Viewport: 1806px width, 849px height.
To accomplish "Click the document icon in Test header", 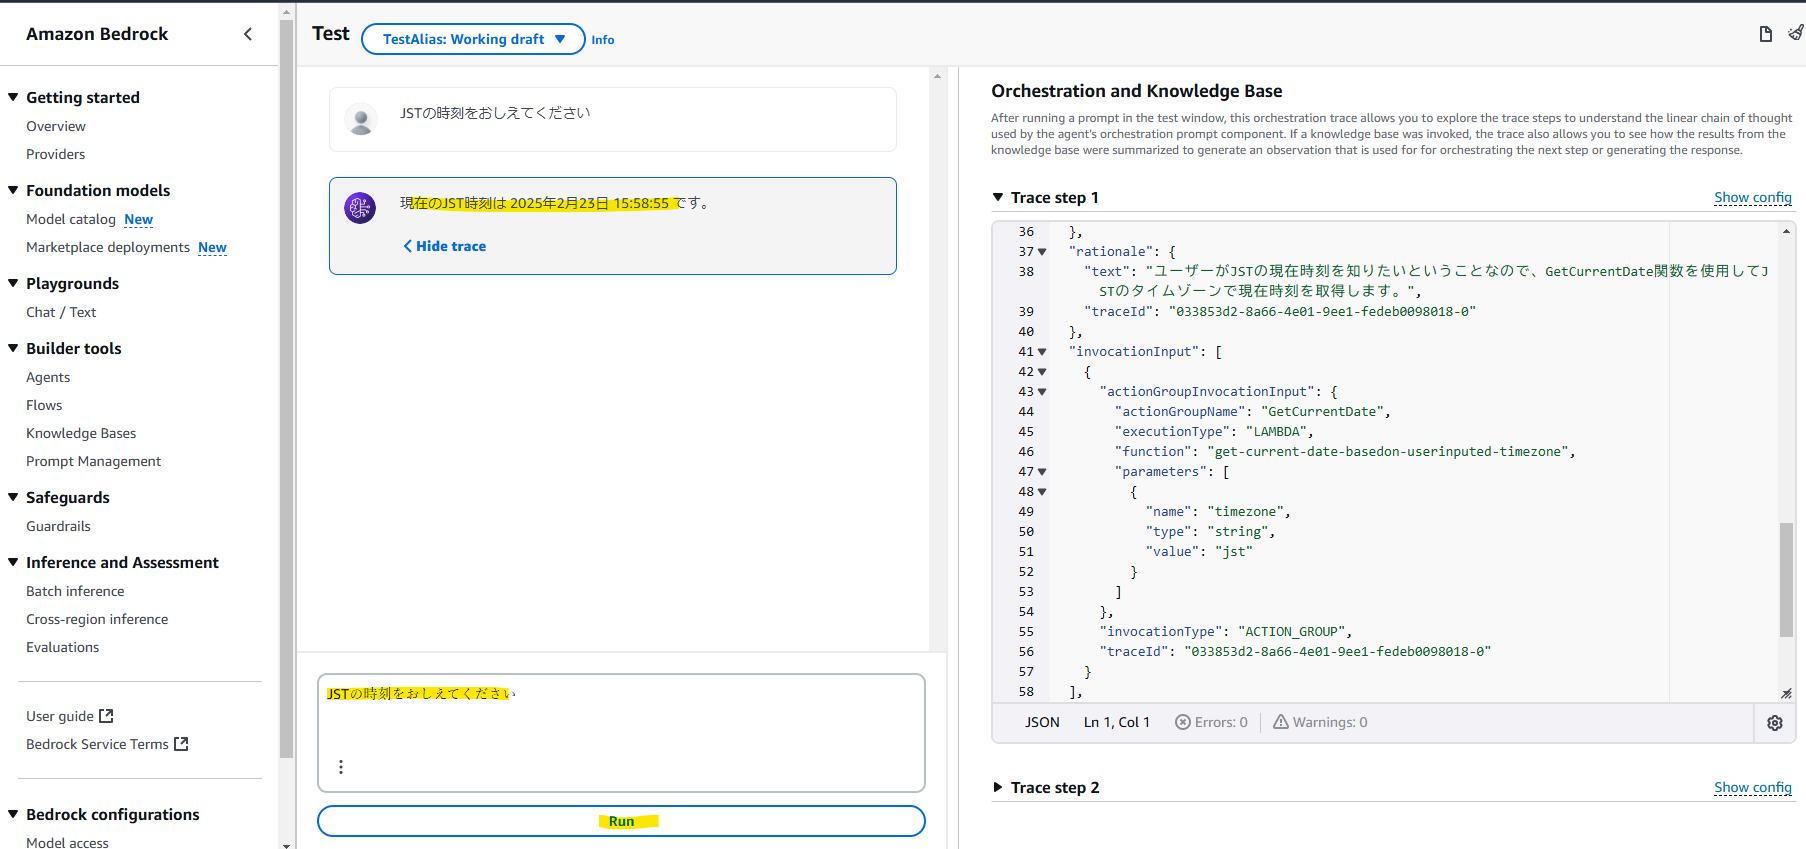I will pos(1765,35).
